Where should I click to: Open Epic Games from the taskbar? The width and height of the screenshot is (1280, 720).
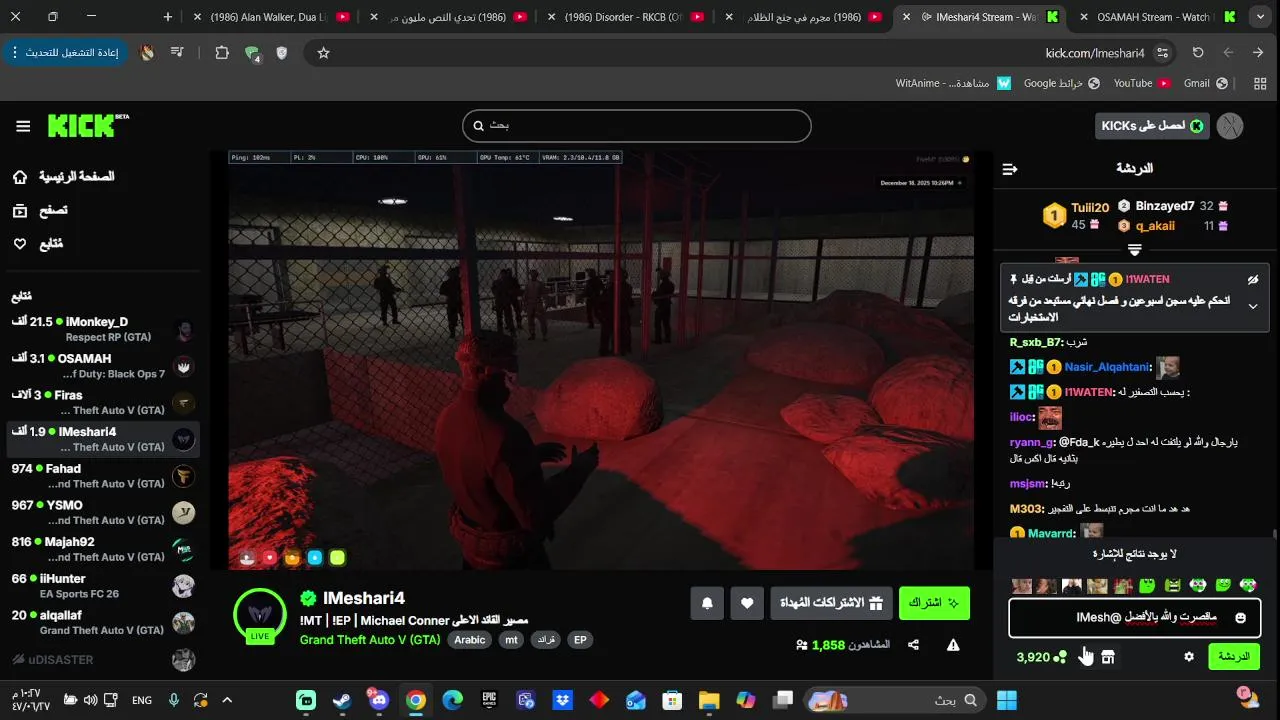point(489,700)
